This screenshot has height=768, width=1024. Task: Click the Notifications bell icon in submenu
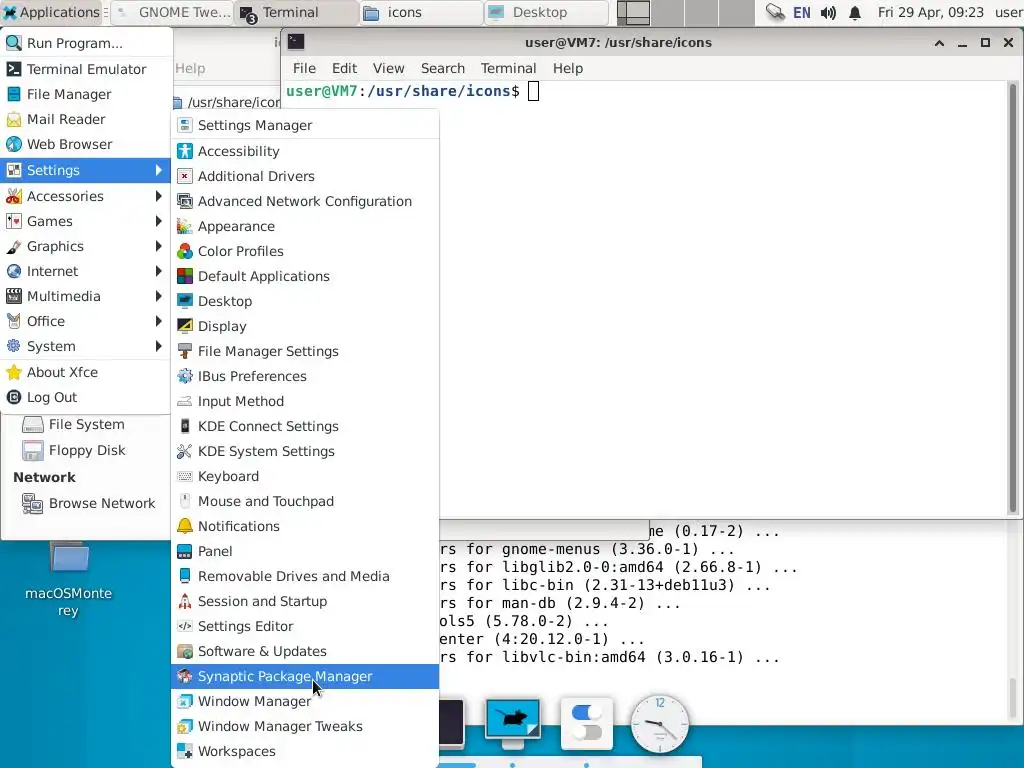click(x=185, y=526)
